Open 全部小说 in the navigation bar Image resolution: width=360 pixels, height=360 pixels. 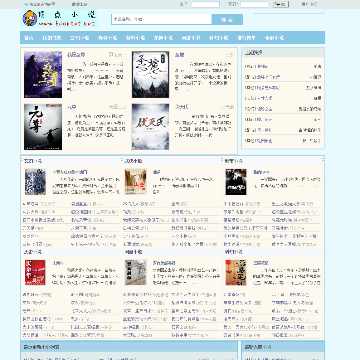[274, 38]
